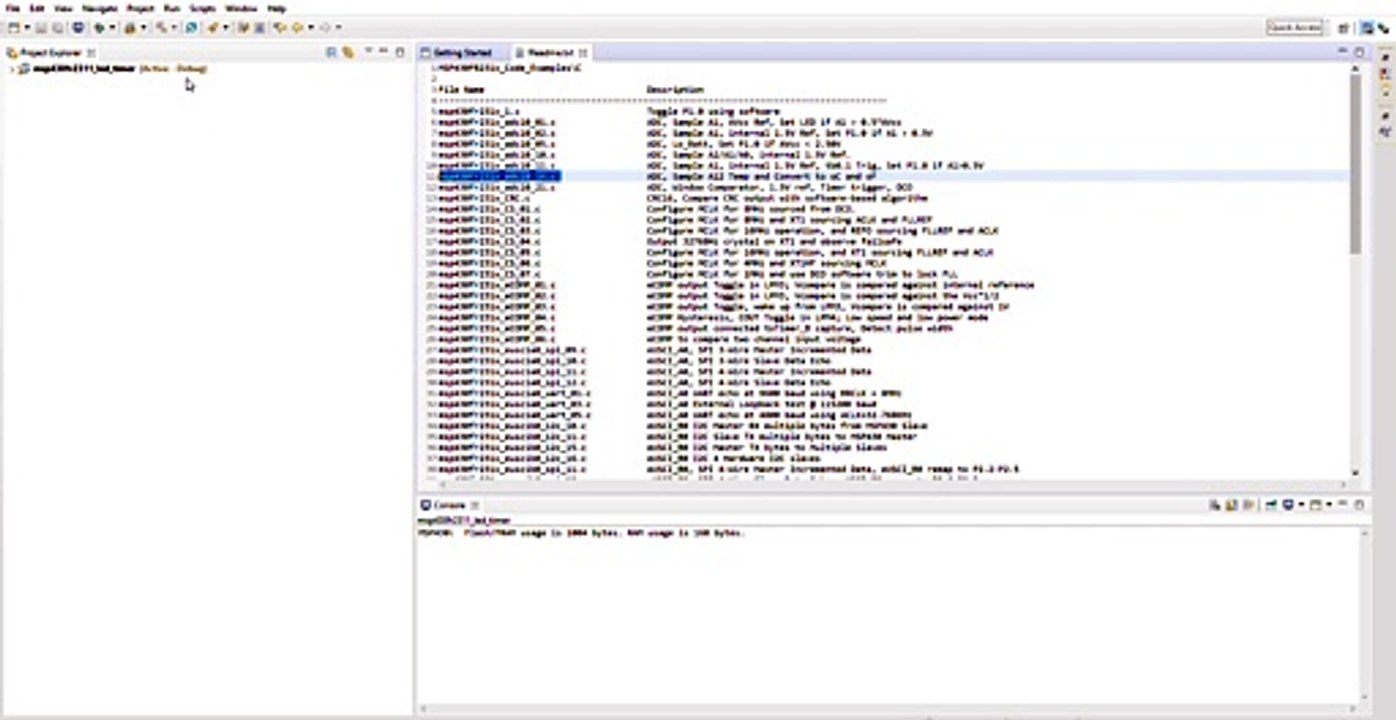Open the Build configuration dropdown arrow
Screen dimensions: 1396x720
click(174, 27)
